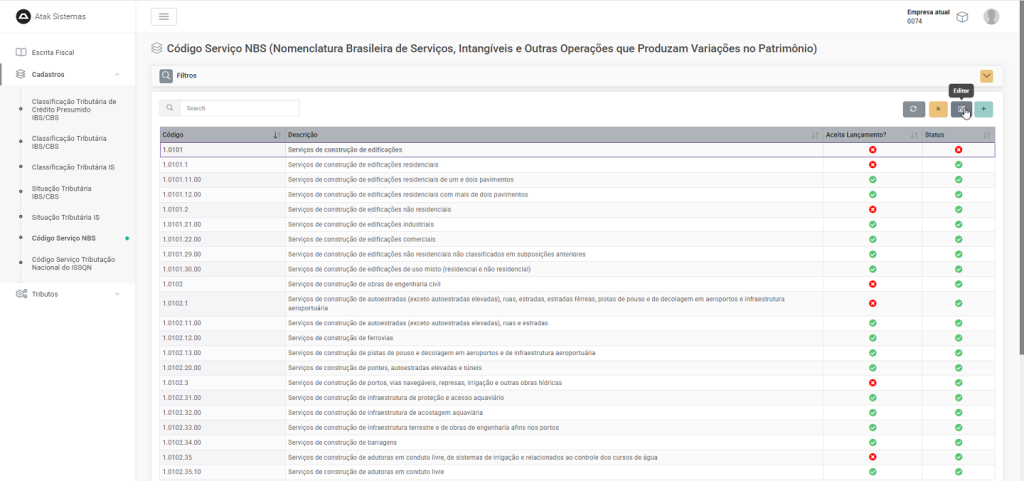Open Código Serviço Tributação Nacional do ISSQN
Viewport: 1024px width, 481px height.
click(73, 263)
